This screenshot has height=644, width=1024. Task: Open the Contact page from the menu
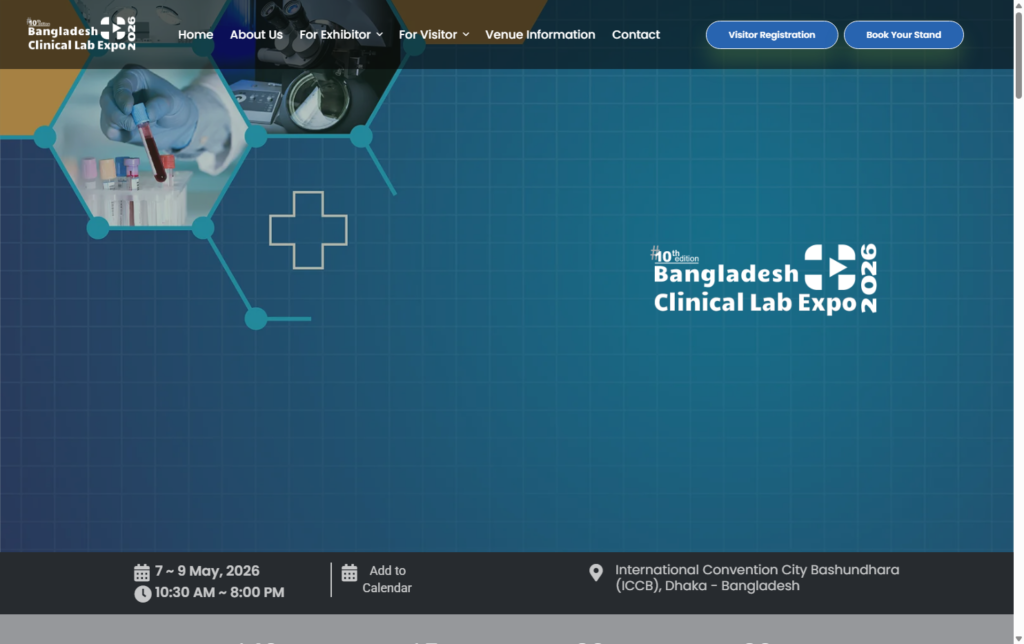coord(636,34)
